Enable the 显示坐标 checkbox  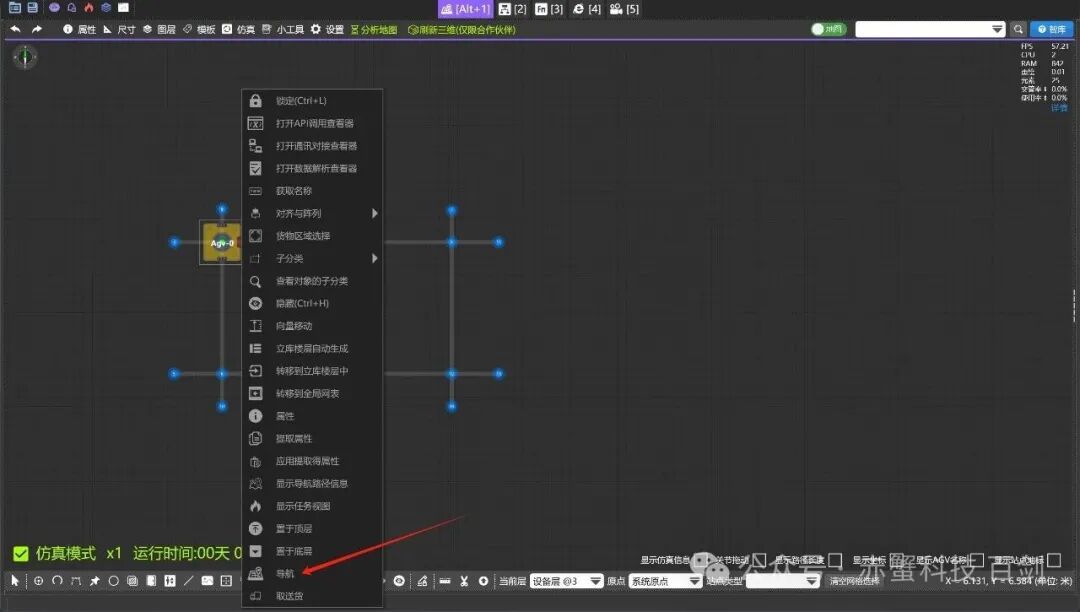pyautogui.click(x=897, y=560)
